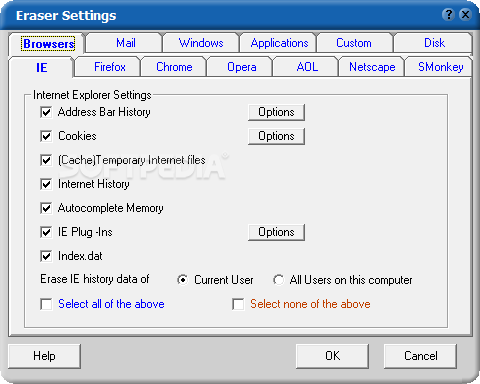Choose All Users on this computer
The width and height of the screenshot is (480, 384).
coord(279,280)
